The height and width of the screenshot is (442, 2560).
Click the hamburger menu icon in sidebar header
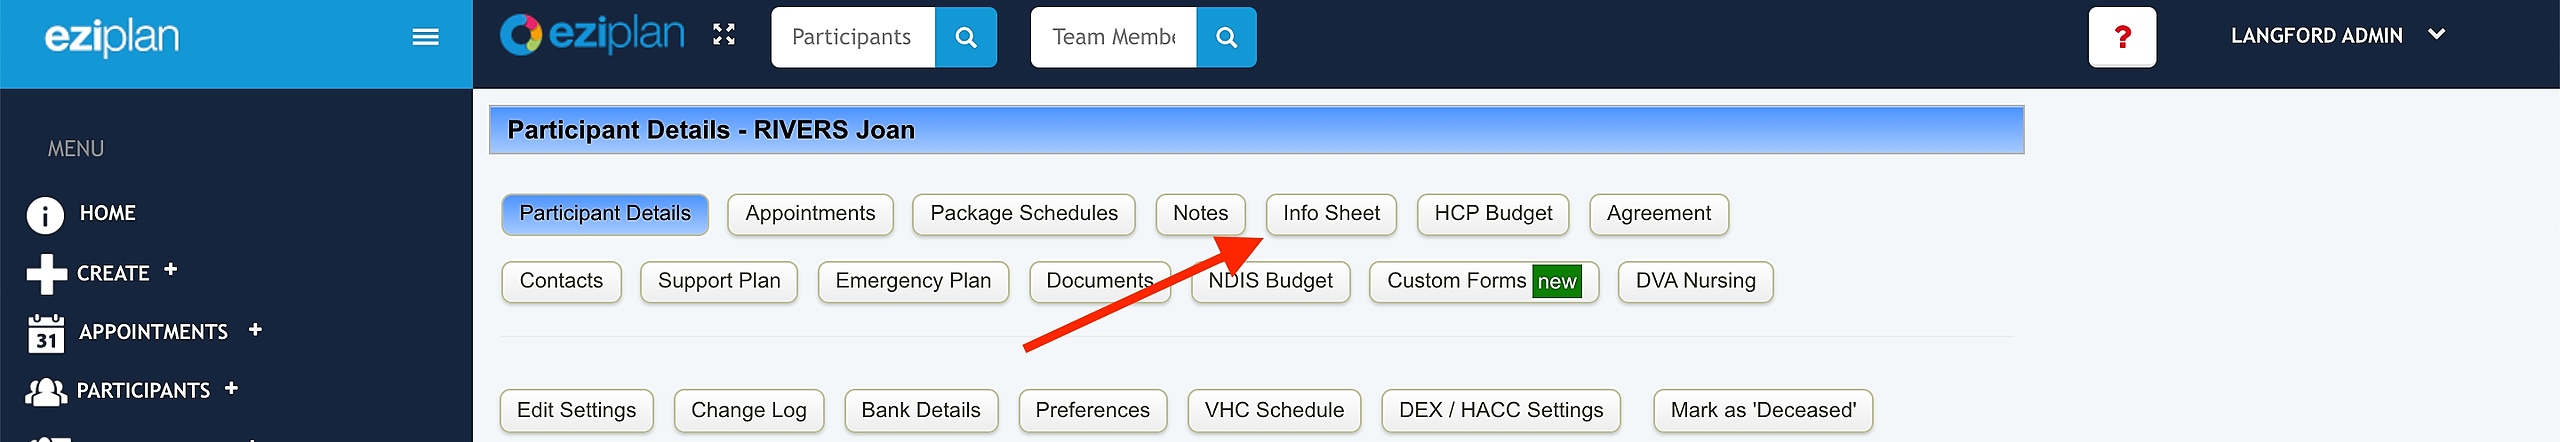click(x=425, y=37)
